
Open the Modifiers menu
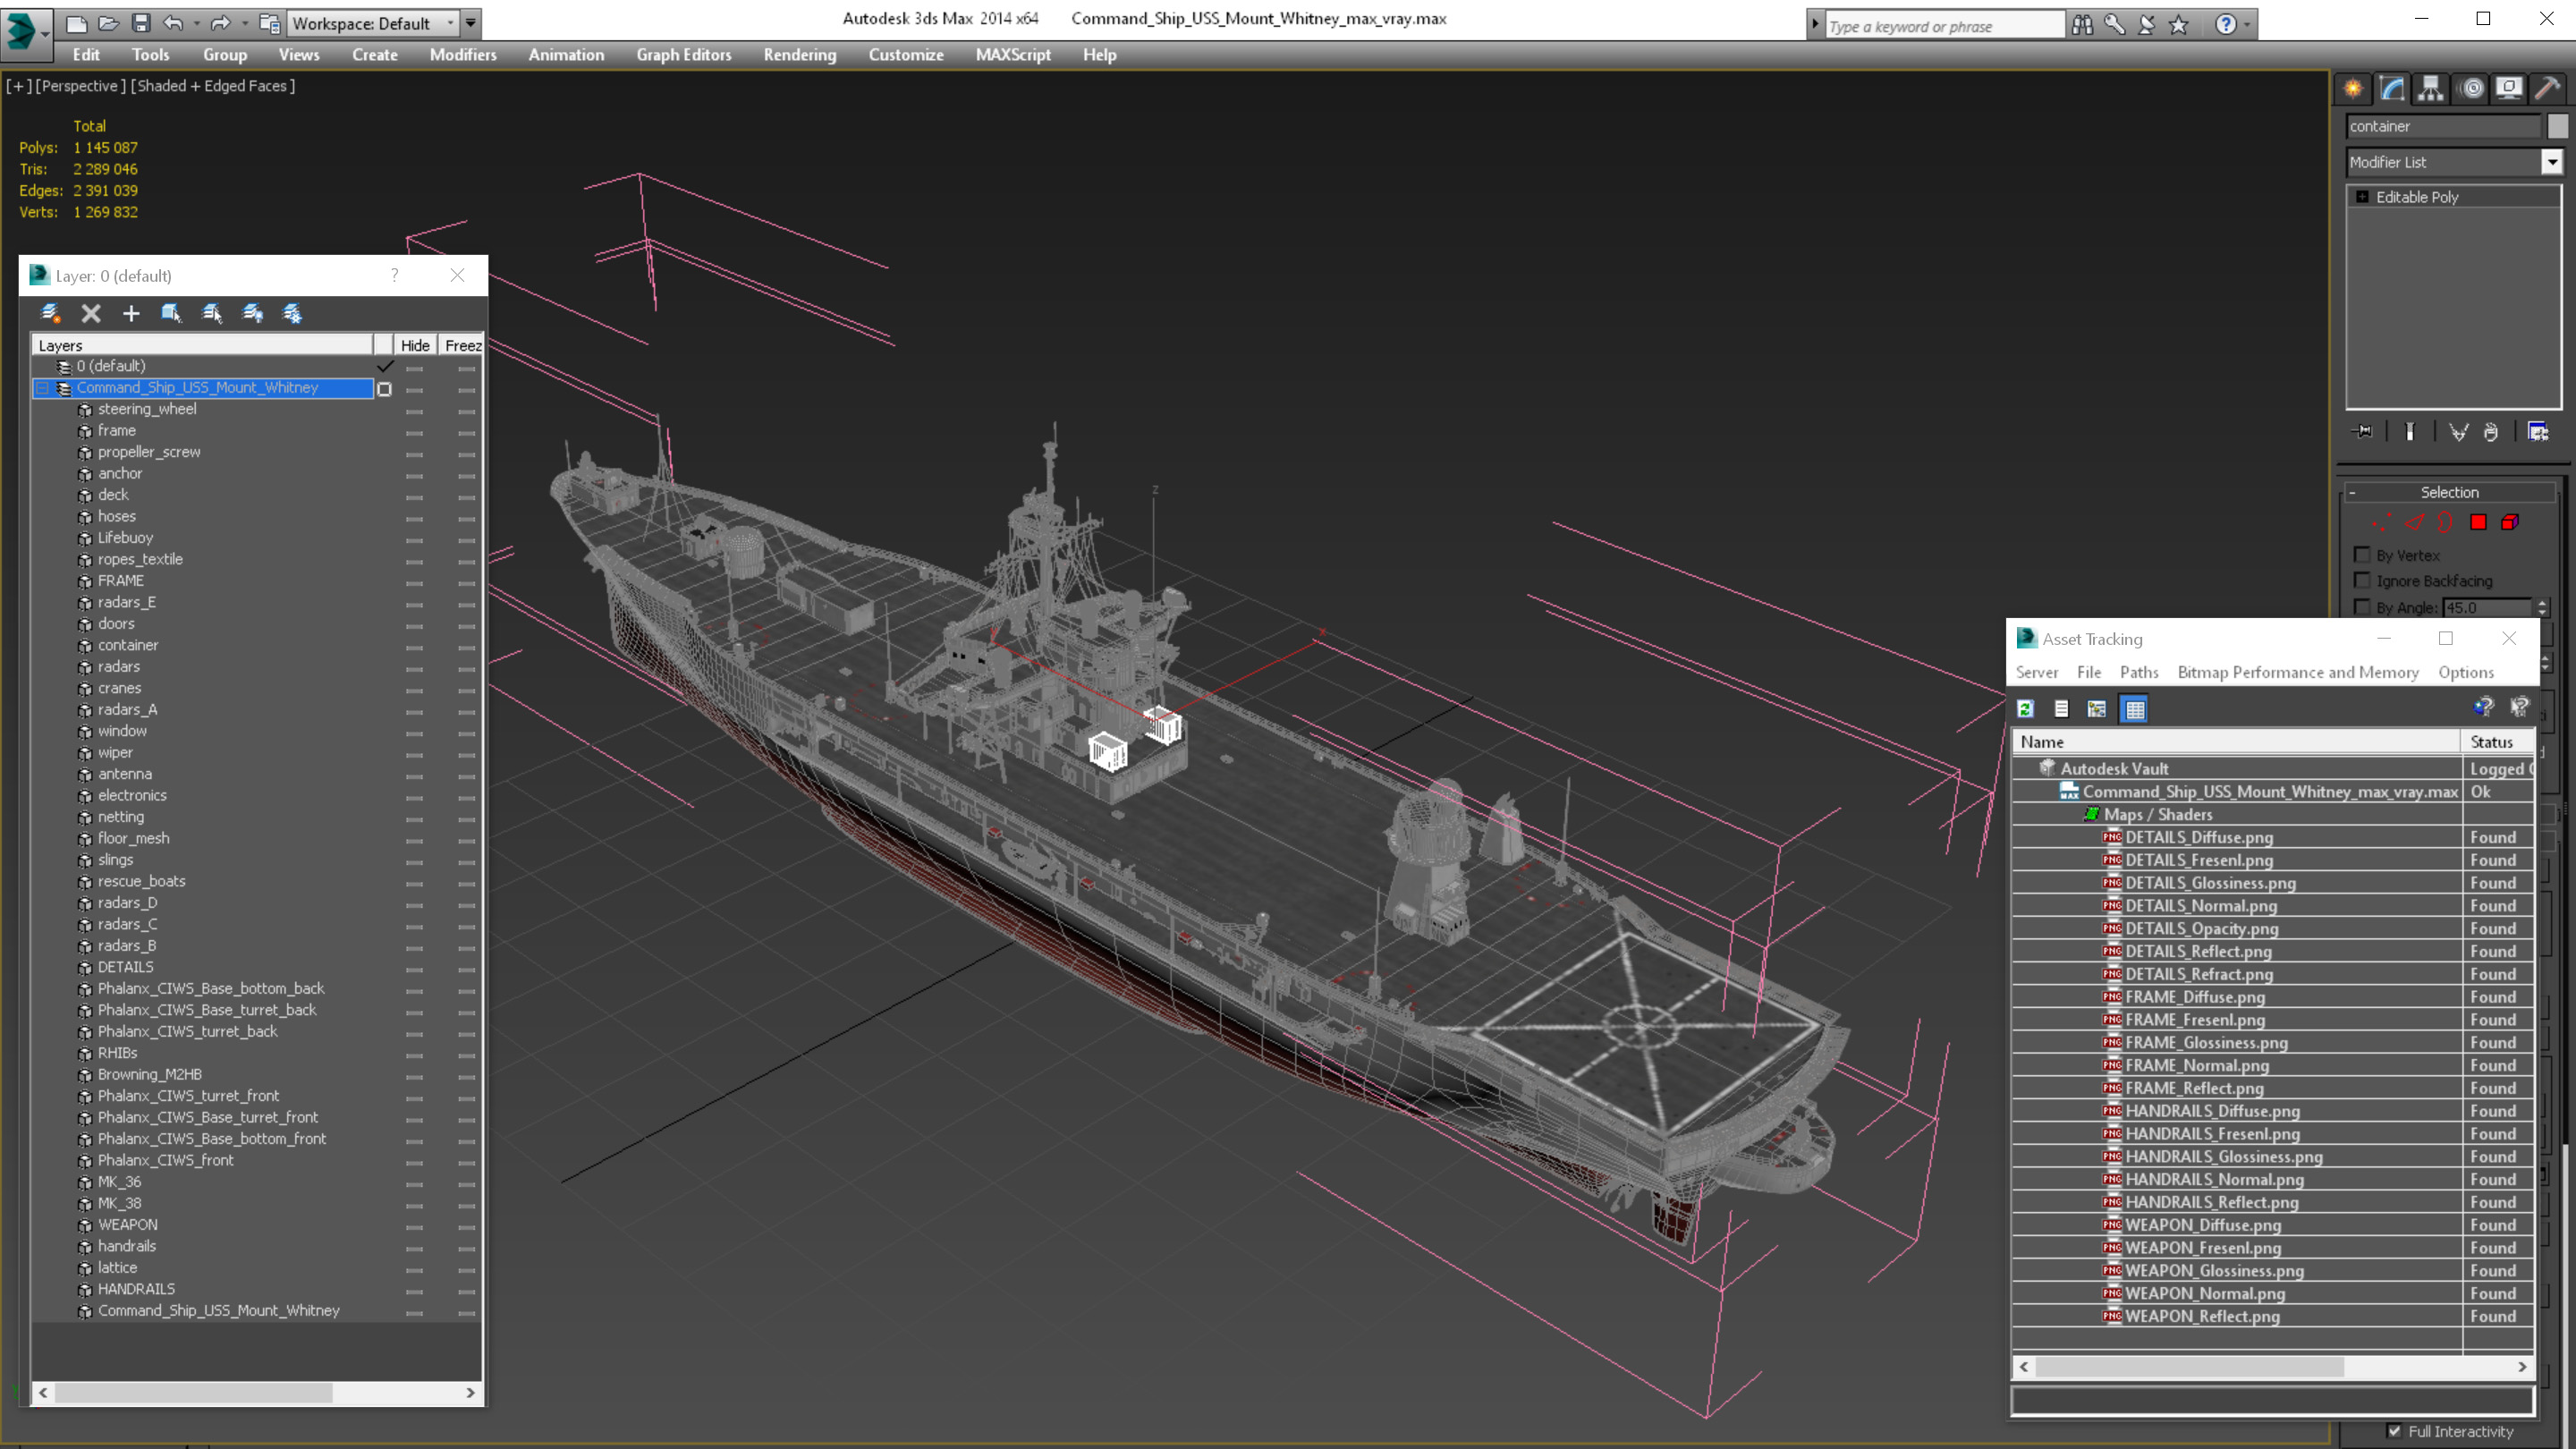(462, 55)
